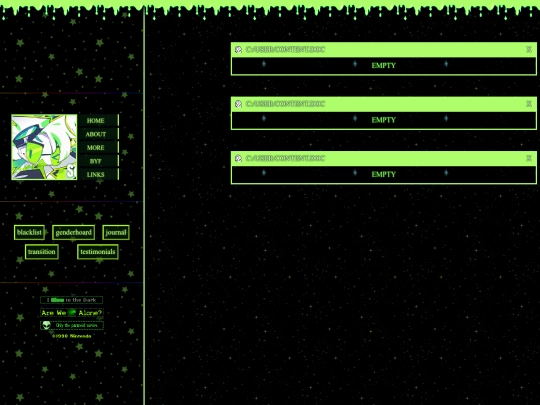Click EMPTY text in the middle window
Image resolution: width=540 pixels, height=405 pixels.
coord(384,120)
